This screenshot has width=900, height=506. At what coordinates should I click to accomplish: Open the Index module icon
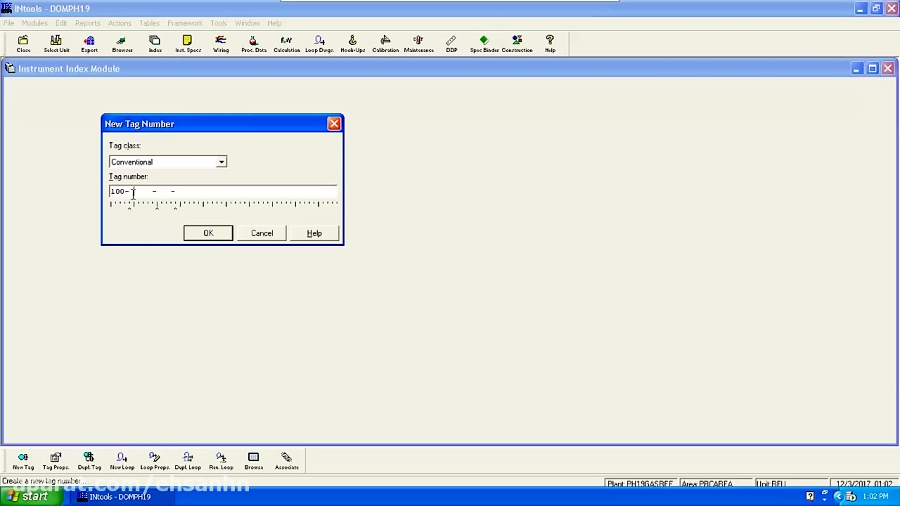tap(155, 44)
